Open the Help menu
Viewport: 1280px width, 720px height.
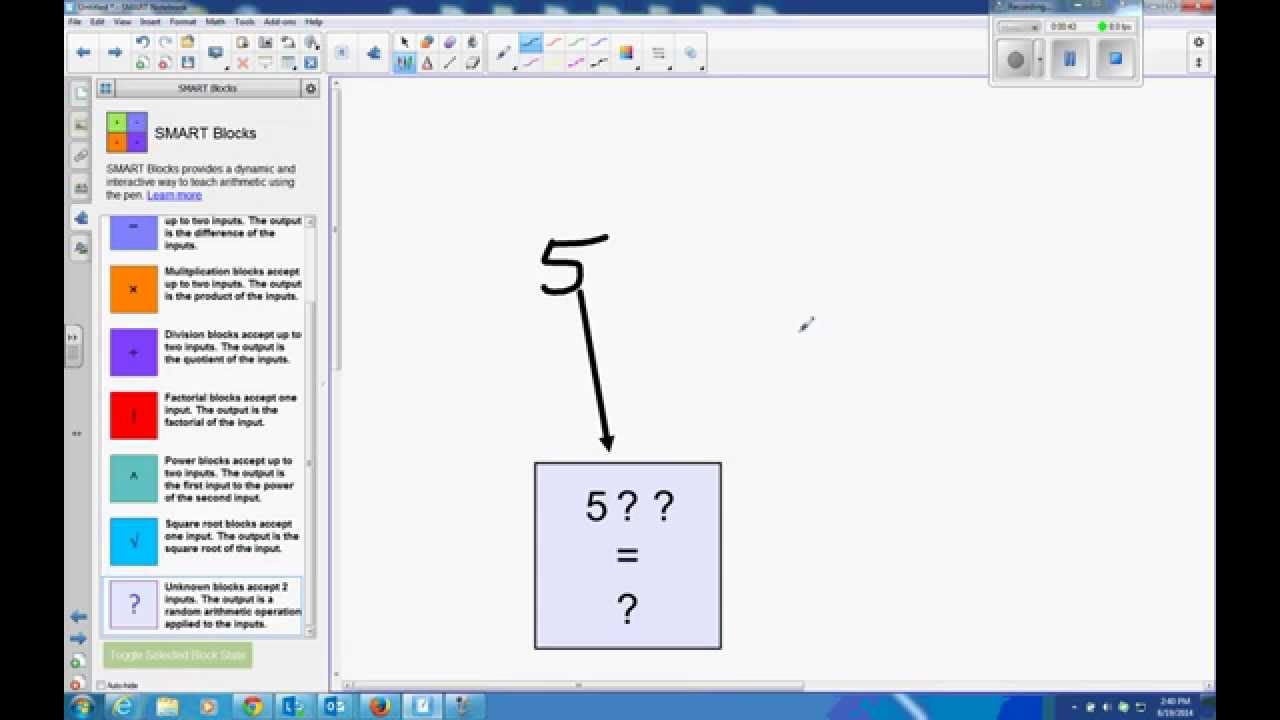[313, 21]
